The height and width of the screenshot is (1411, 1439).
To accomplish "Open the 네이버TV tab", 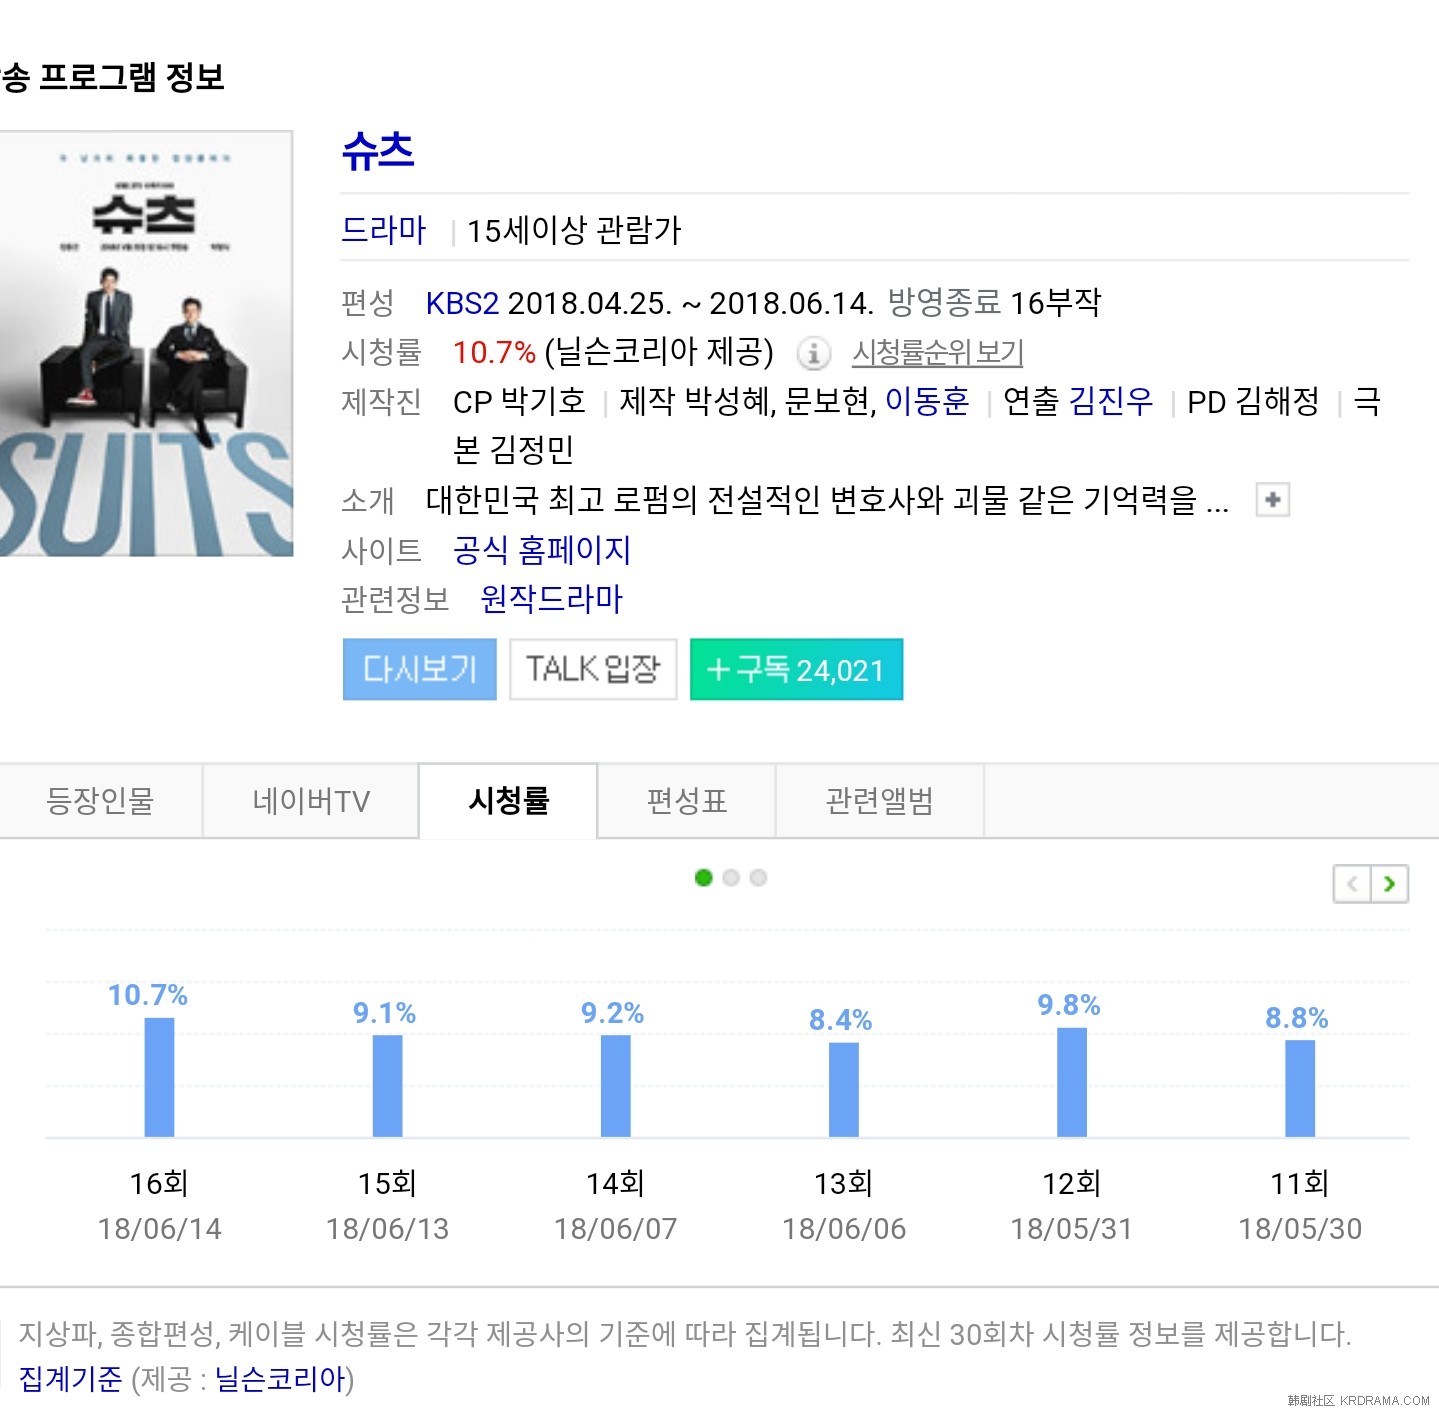I will click(x=311, y=801).
